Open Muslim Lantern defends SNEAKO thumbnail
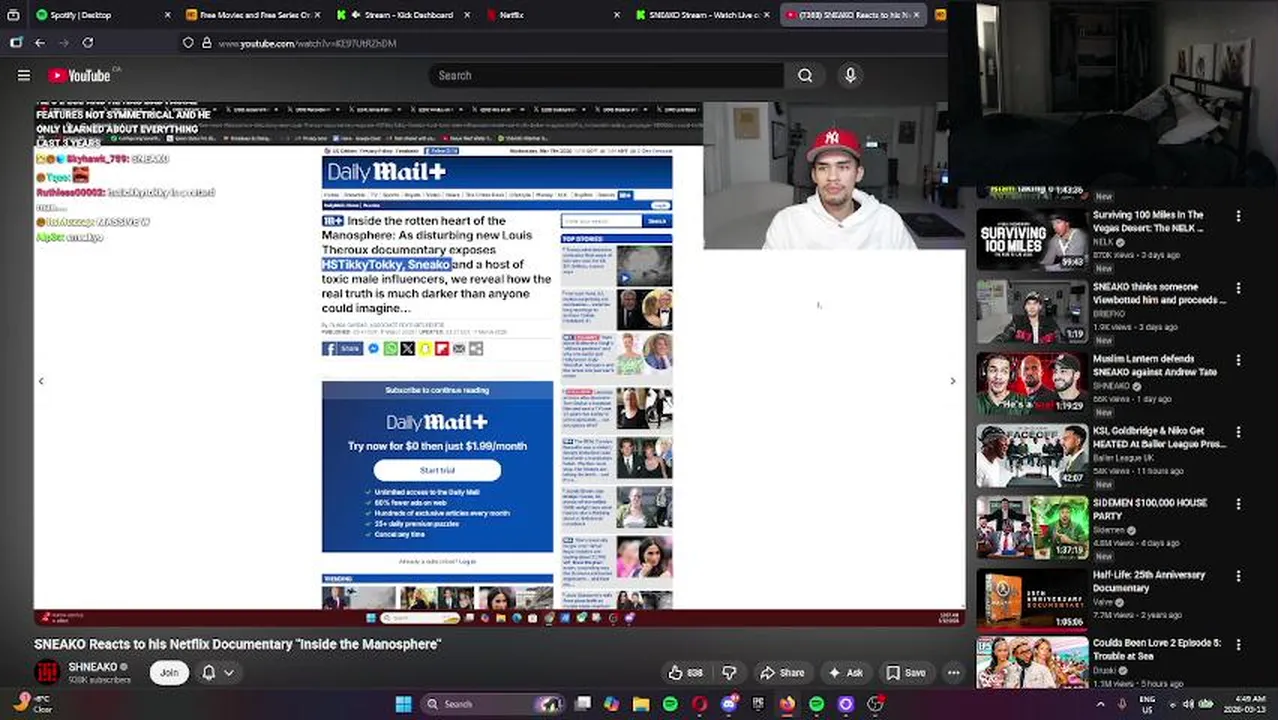 coord(1032,383)
